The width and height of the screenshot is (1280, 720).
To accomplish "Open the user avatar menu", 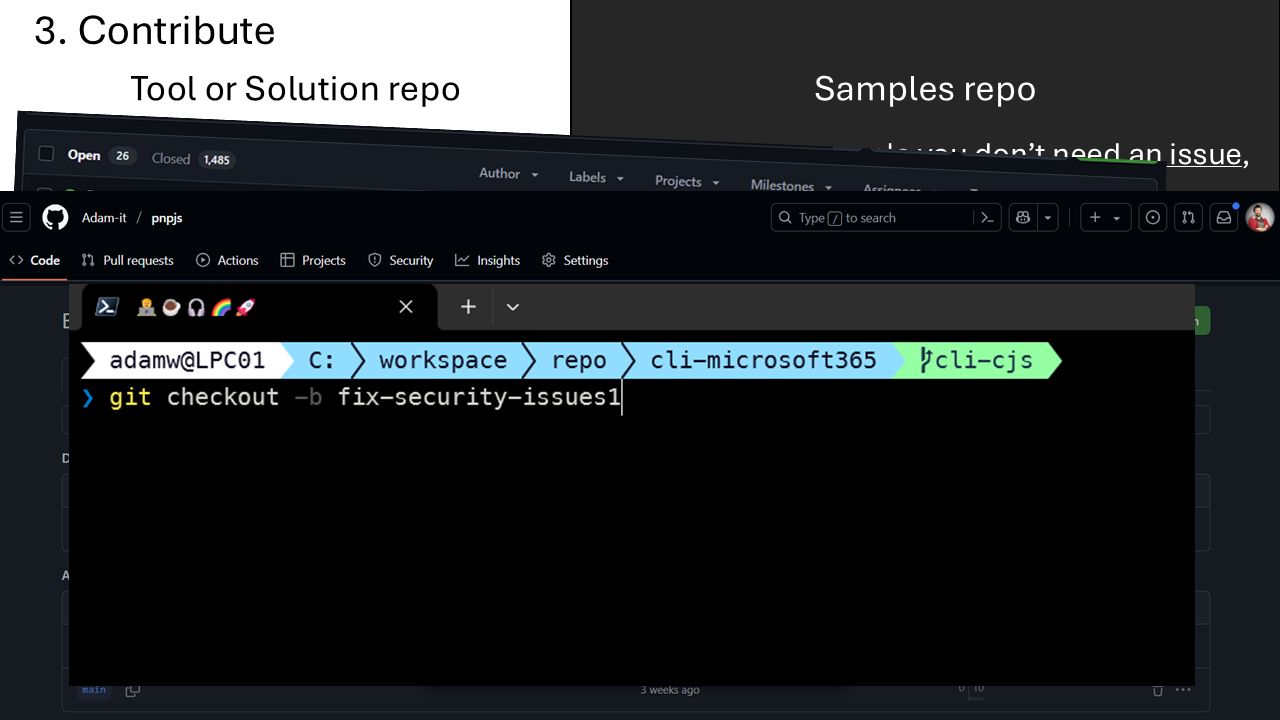I will 1260,218.
